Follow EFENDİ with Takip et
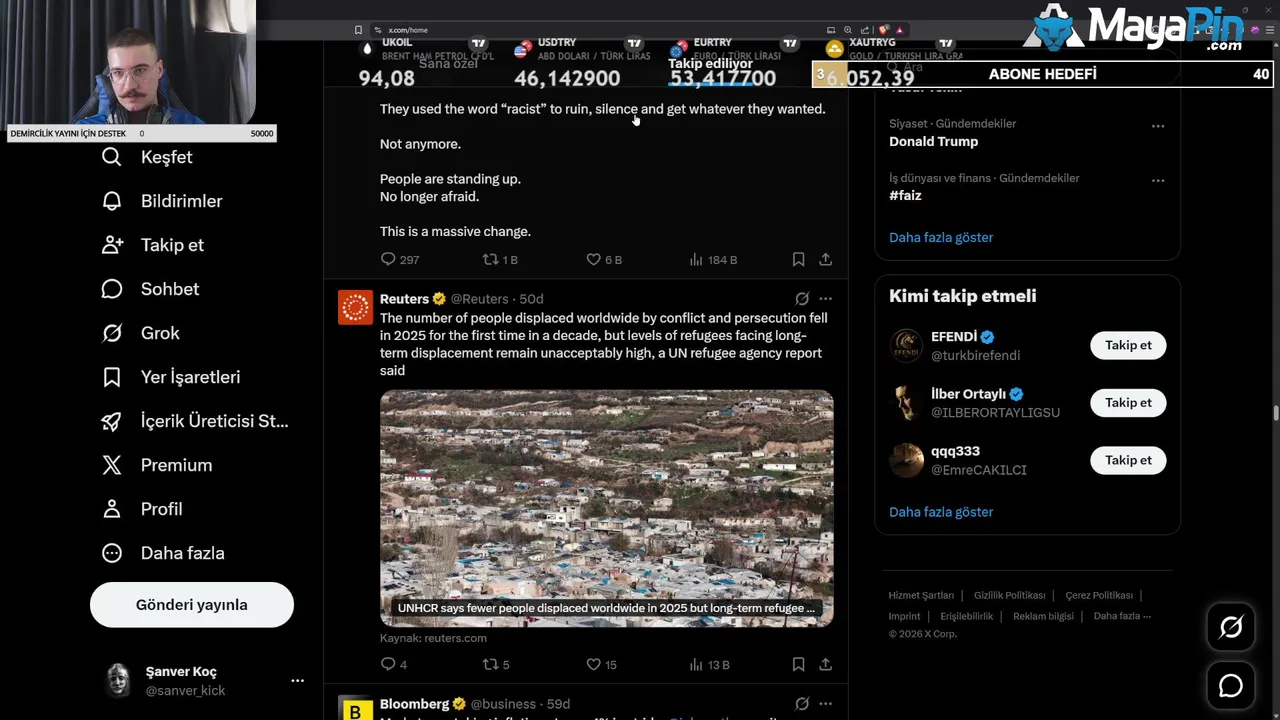This screenshot has width=1280, height=720. [x=1128, y=345]
